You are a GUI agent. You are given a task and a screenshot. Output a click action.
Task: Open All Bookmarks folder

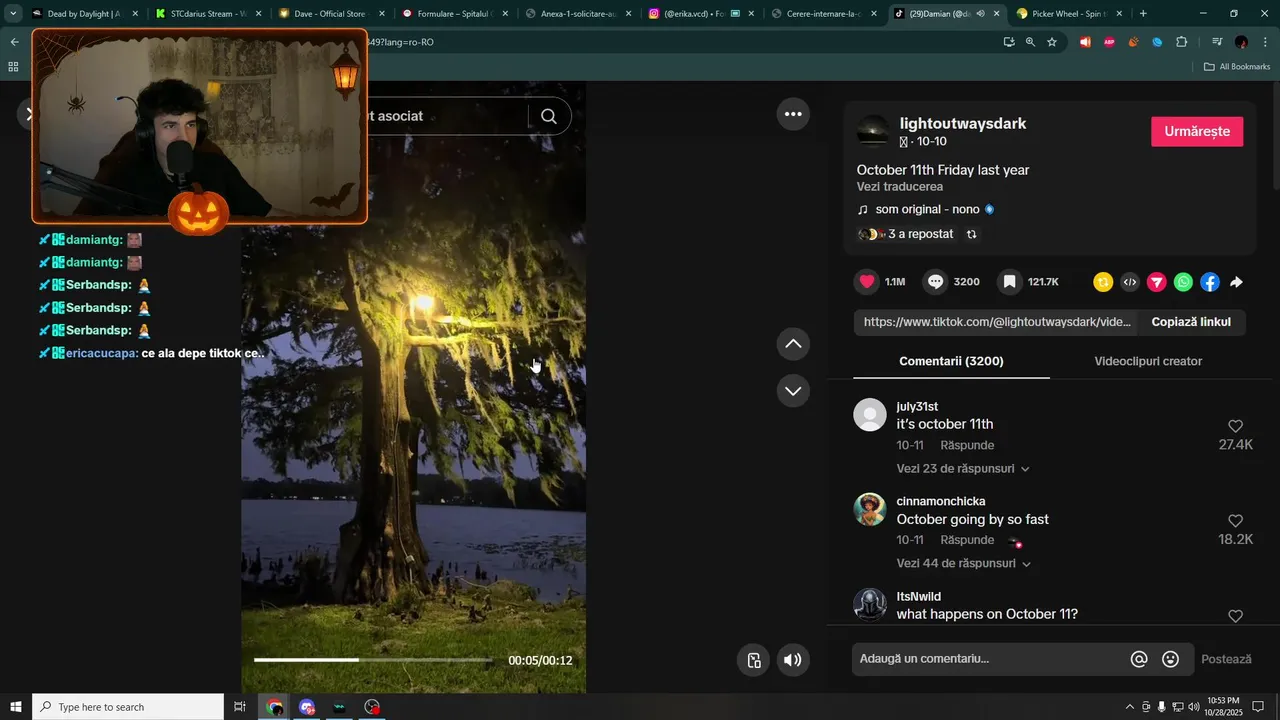point(1237,67)
